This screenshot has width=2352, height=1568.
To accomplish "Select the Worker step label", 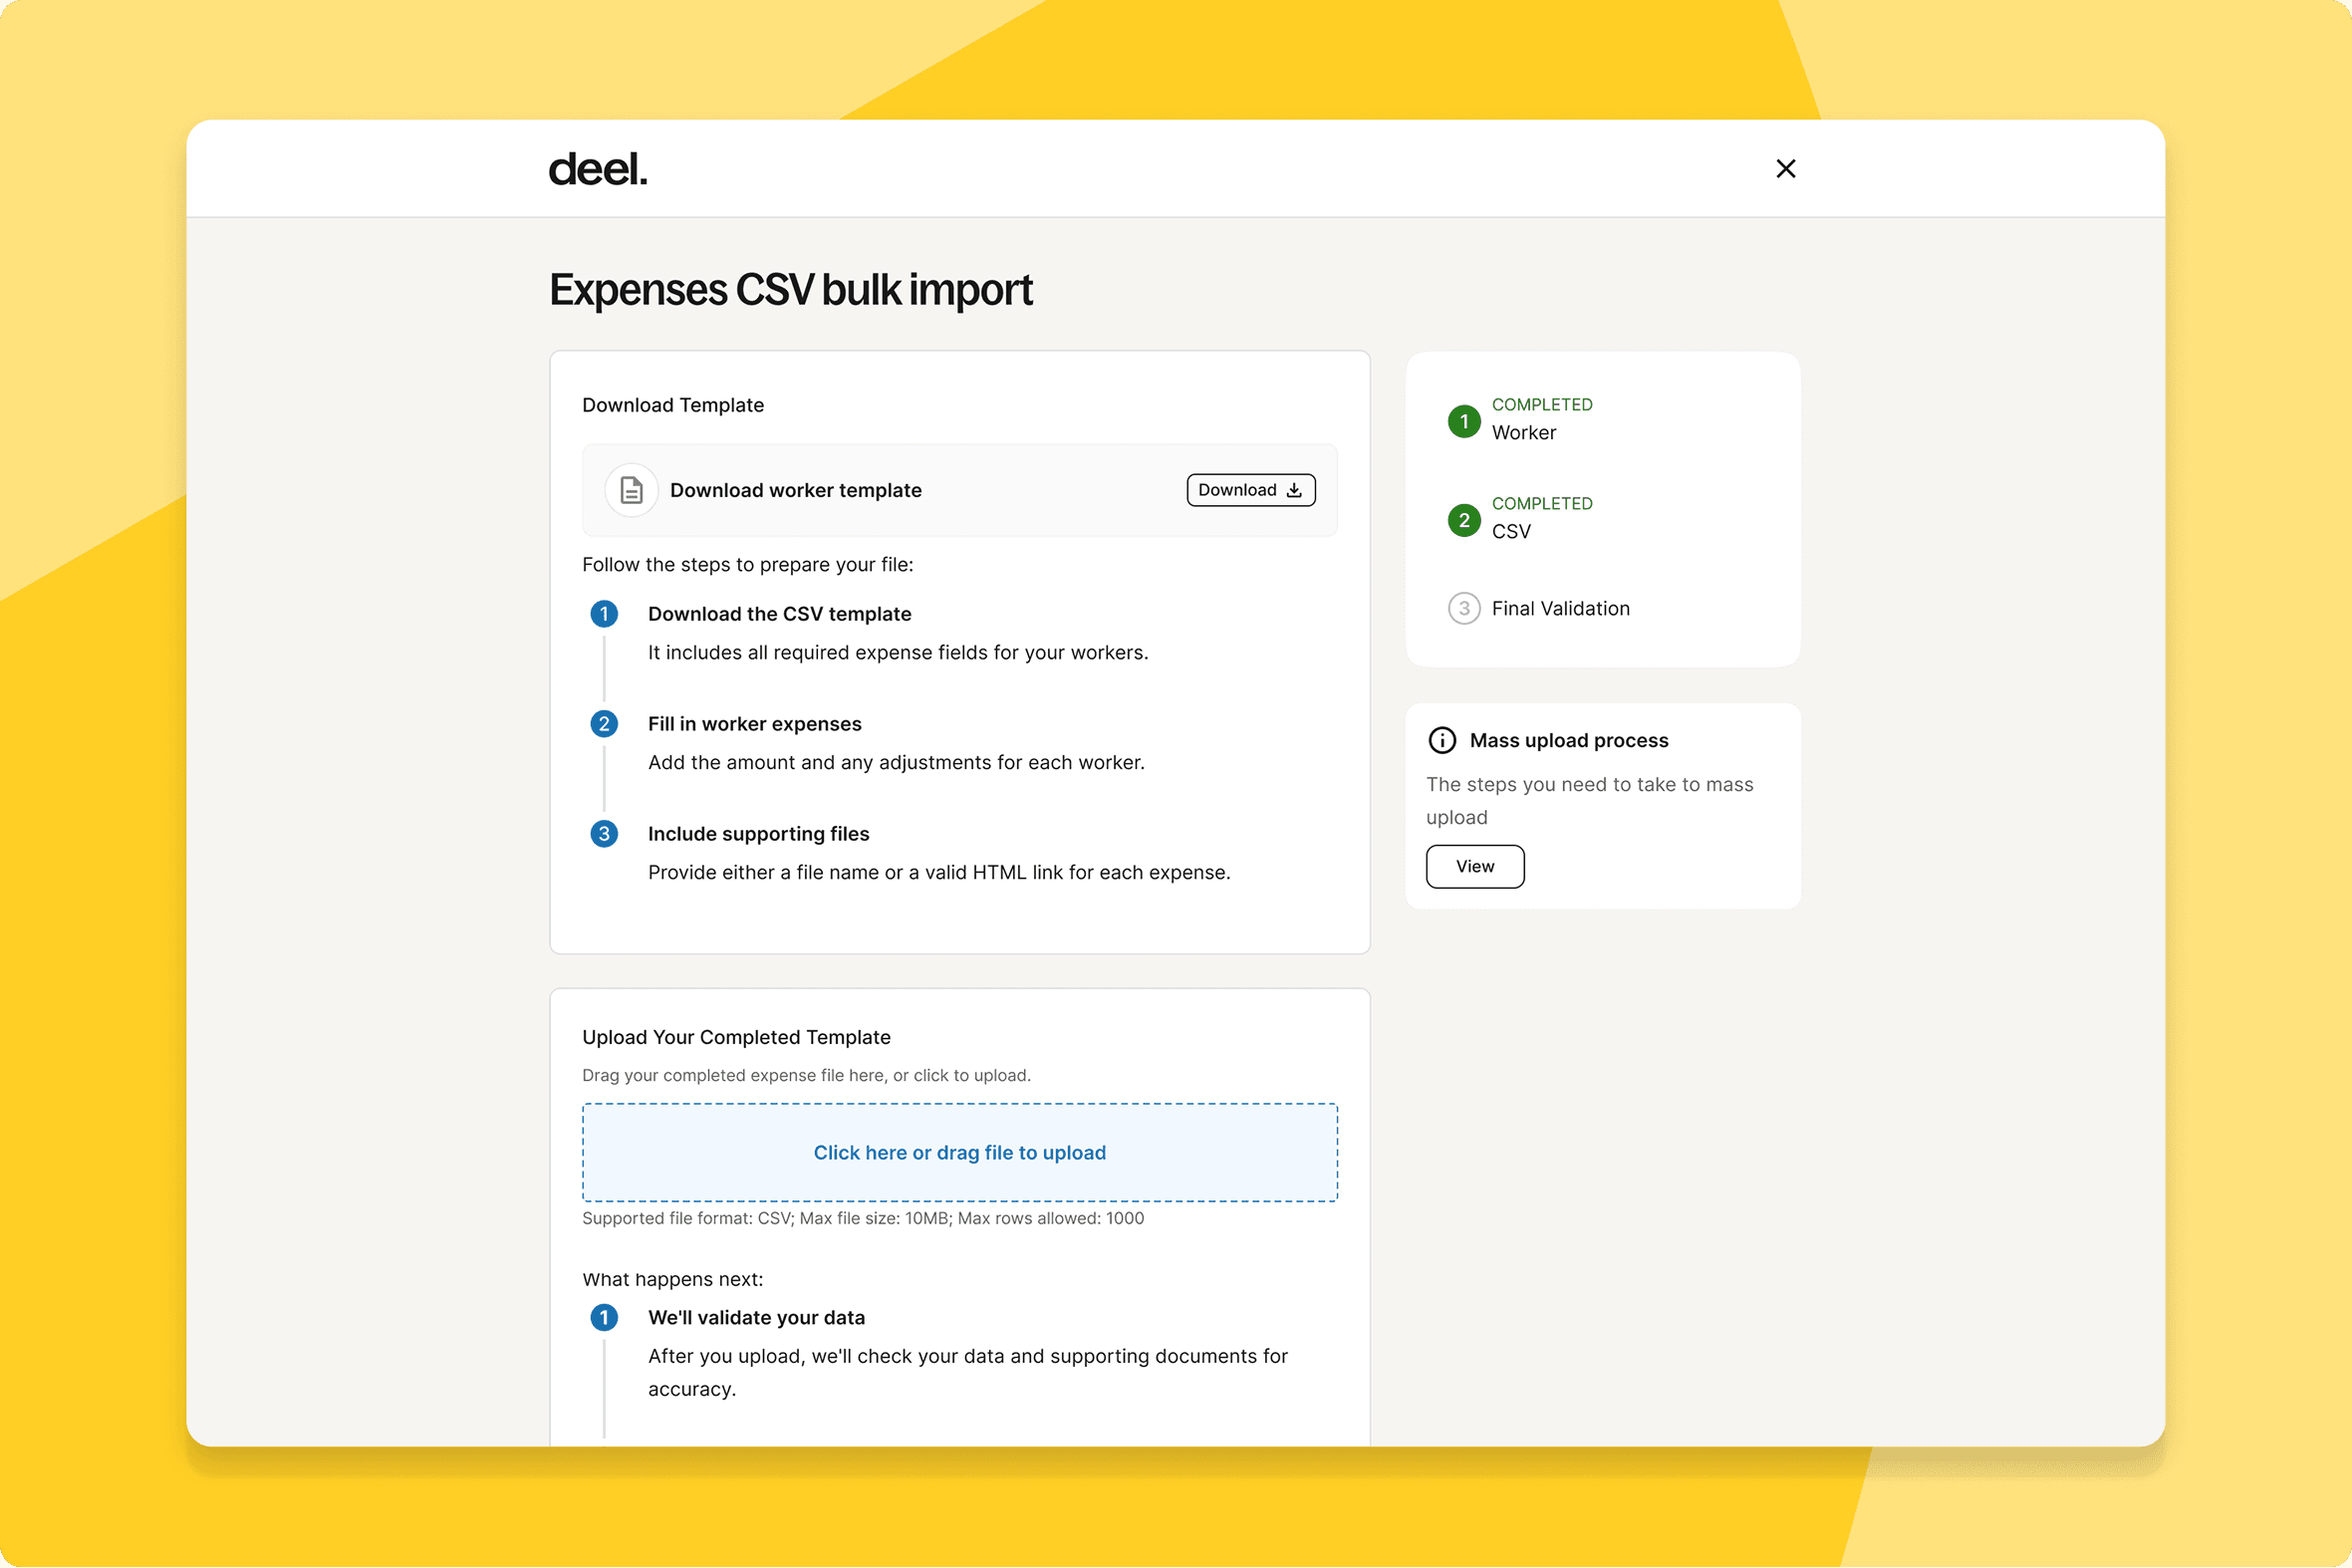I will point(1523,433).
